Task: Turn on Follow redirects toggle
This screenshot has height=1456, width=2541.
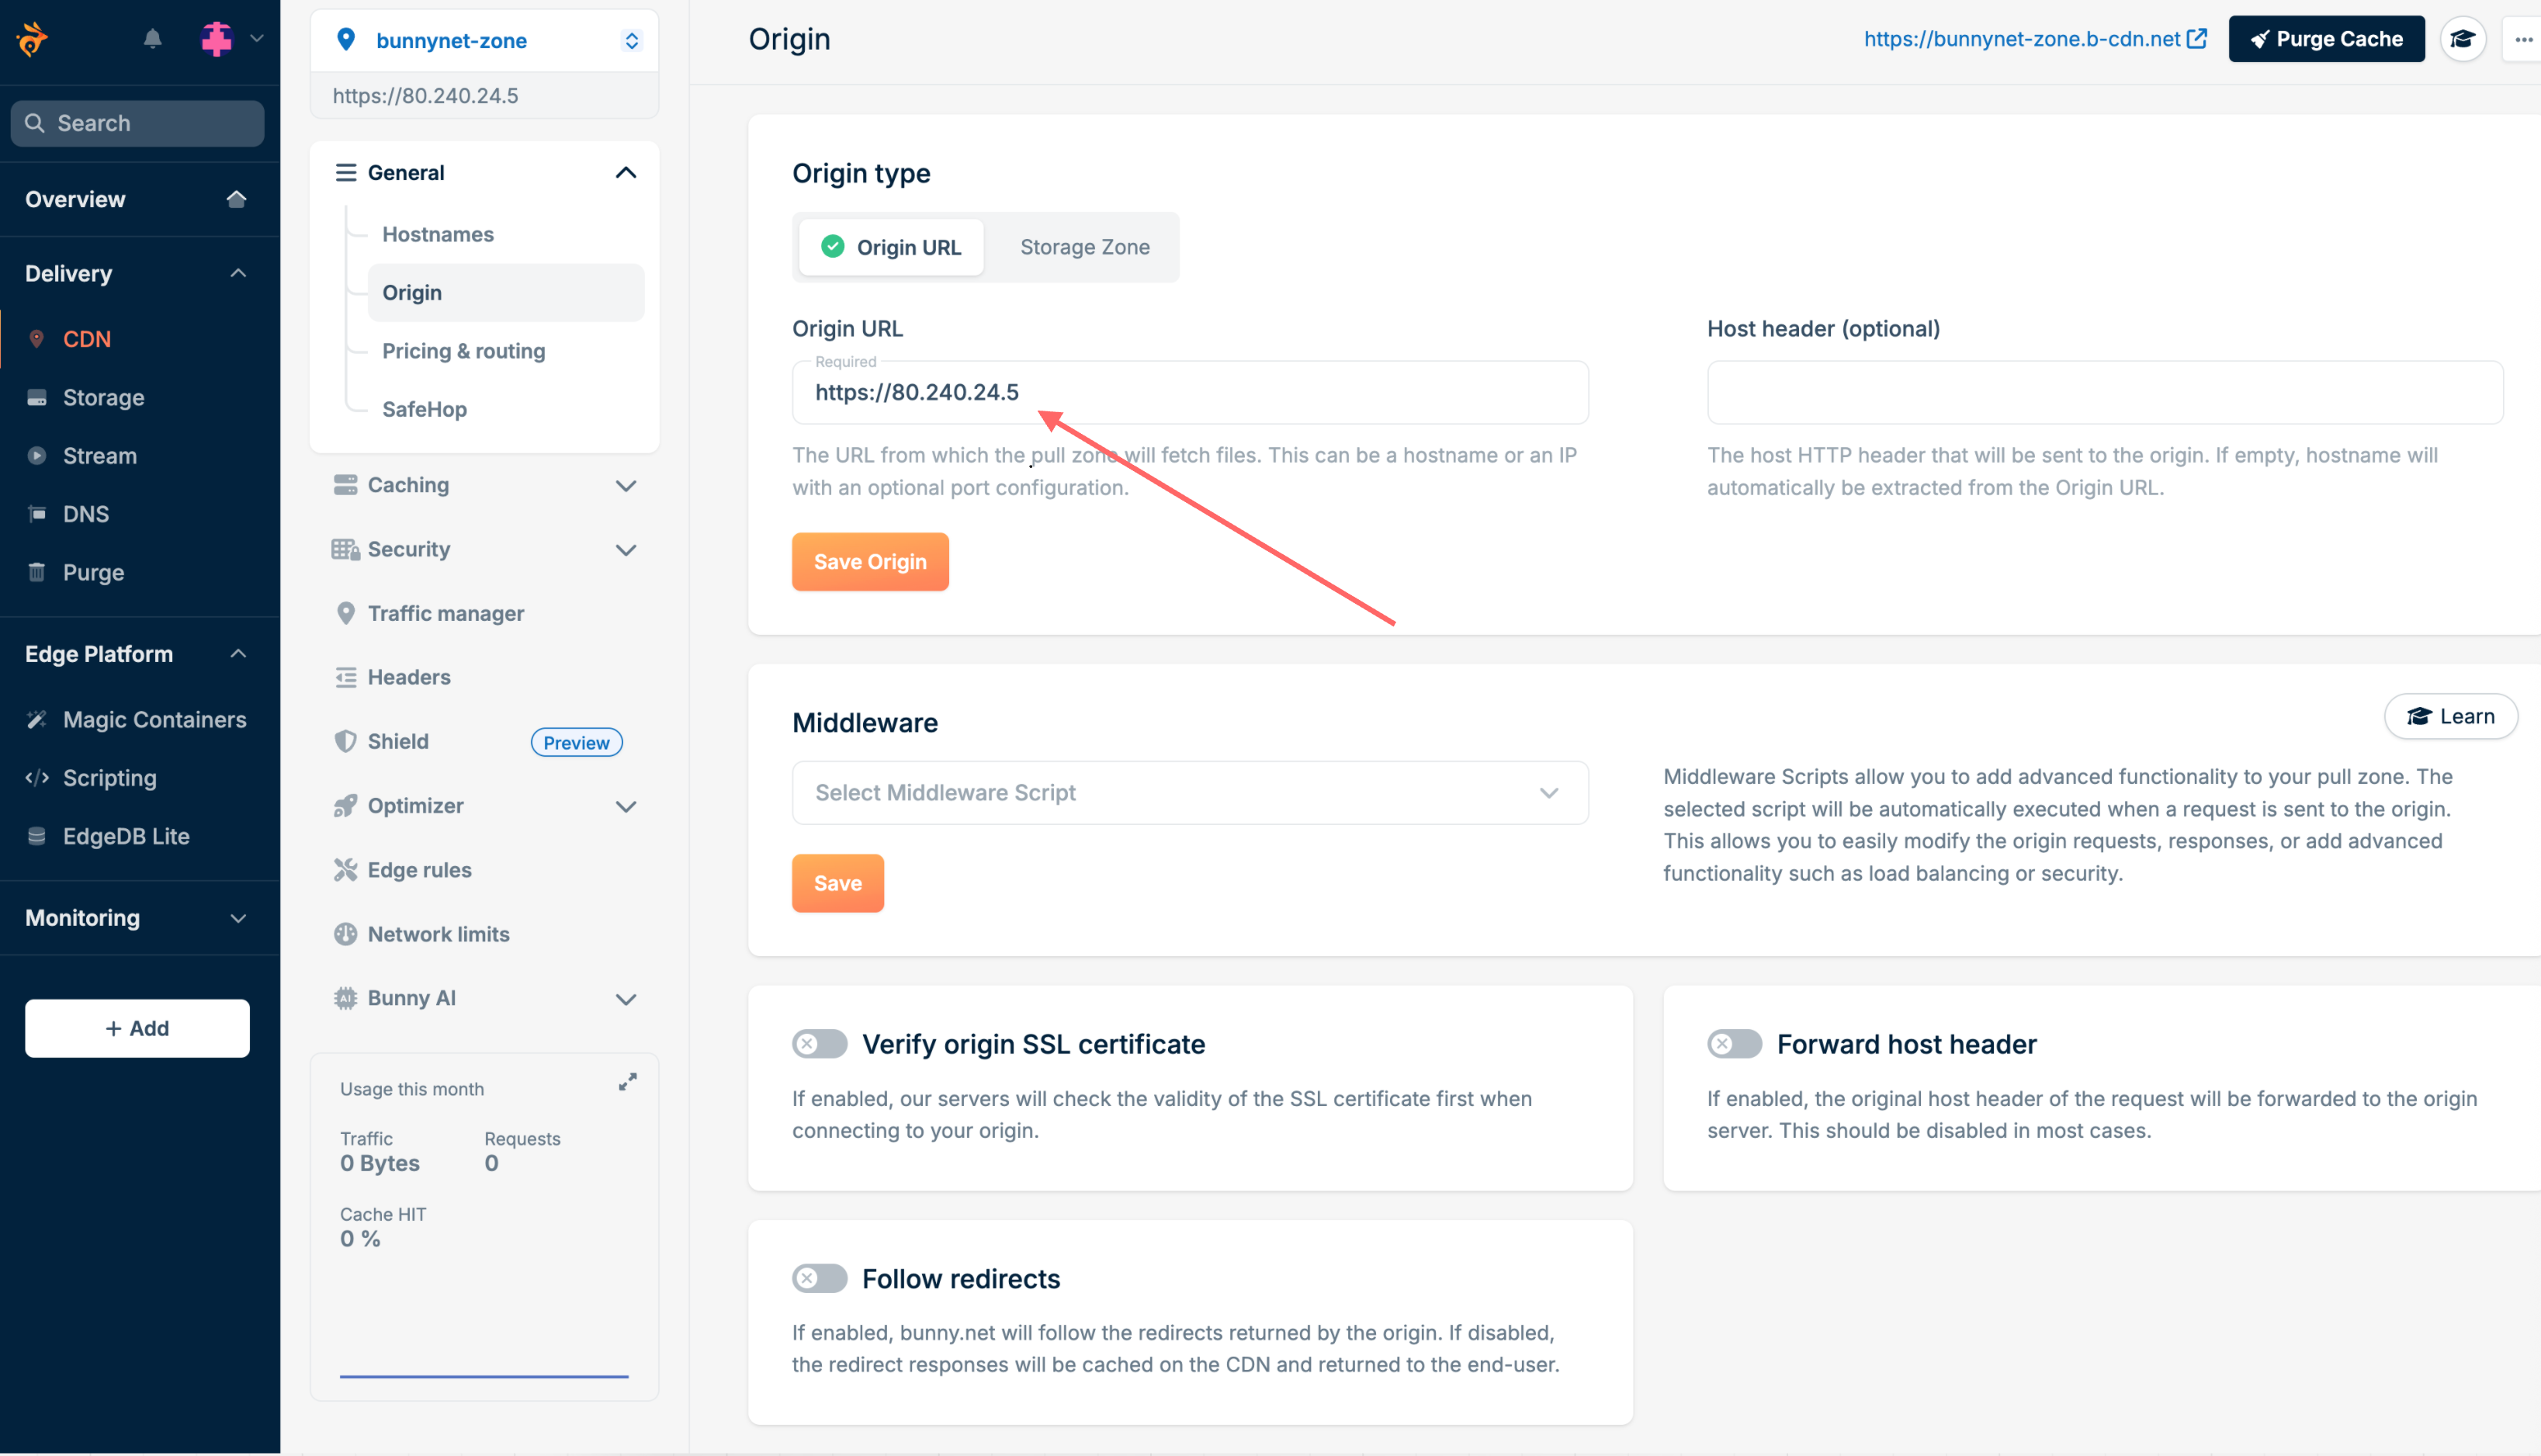Action: click(x=819, y=1278)
